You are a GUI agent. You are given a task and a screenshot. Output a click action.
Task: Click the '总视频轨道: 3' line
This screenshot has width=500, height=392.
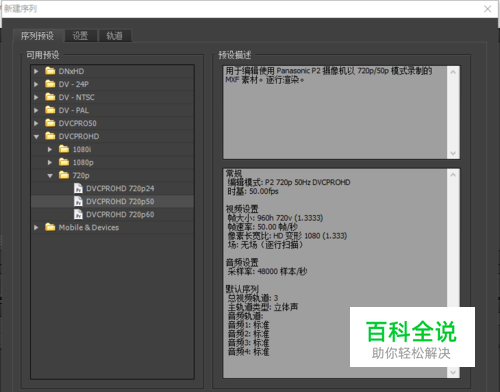pyautogui.click(x=253, y=298)
